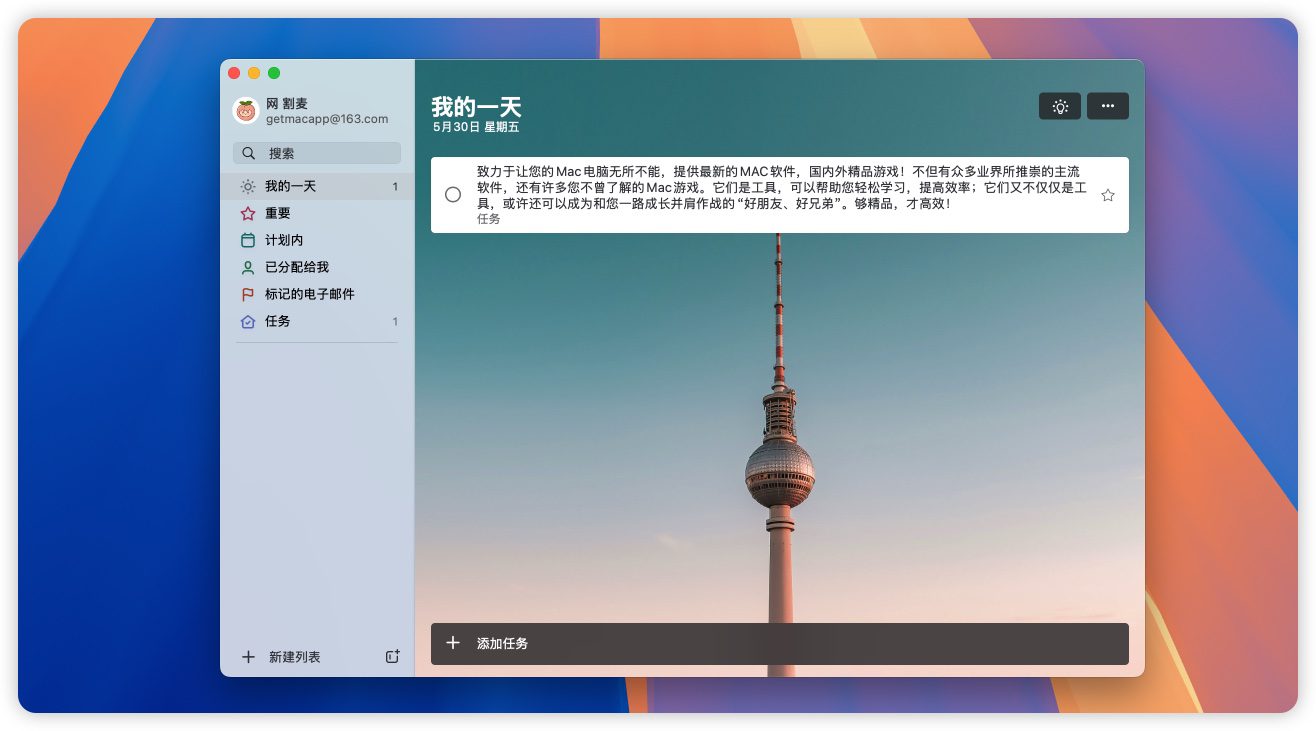Click the 添加任务 input field
Image resolution: width=1316 pixels, height=731 pixels.
(x=780, y=643)
